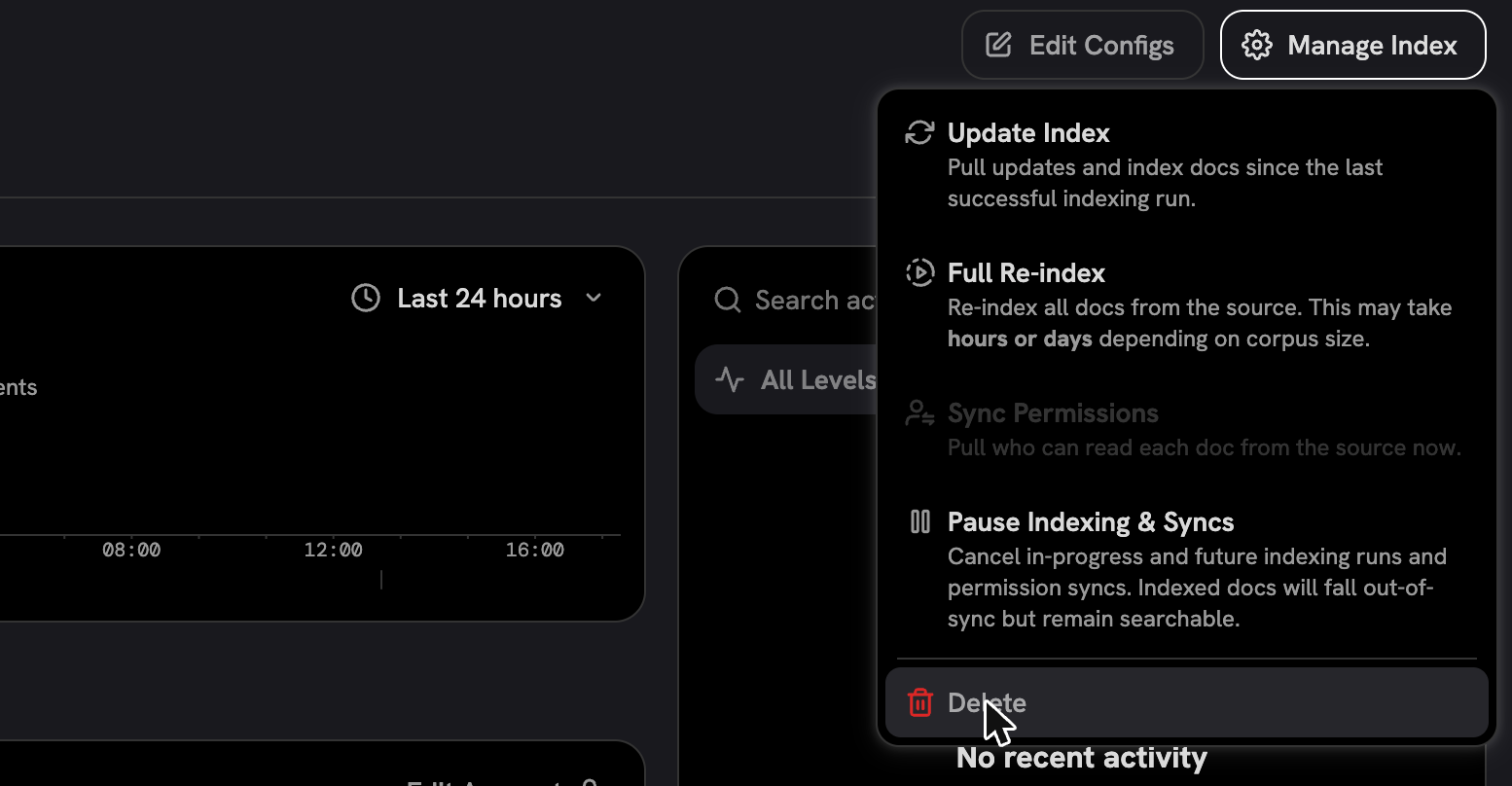Screen dimensions: 1512x786
Task: Click the pause bars icon
Action: [920, 522]
